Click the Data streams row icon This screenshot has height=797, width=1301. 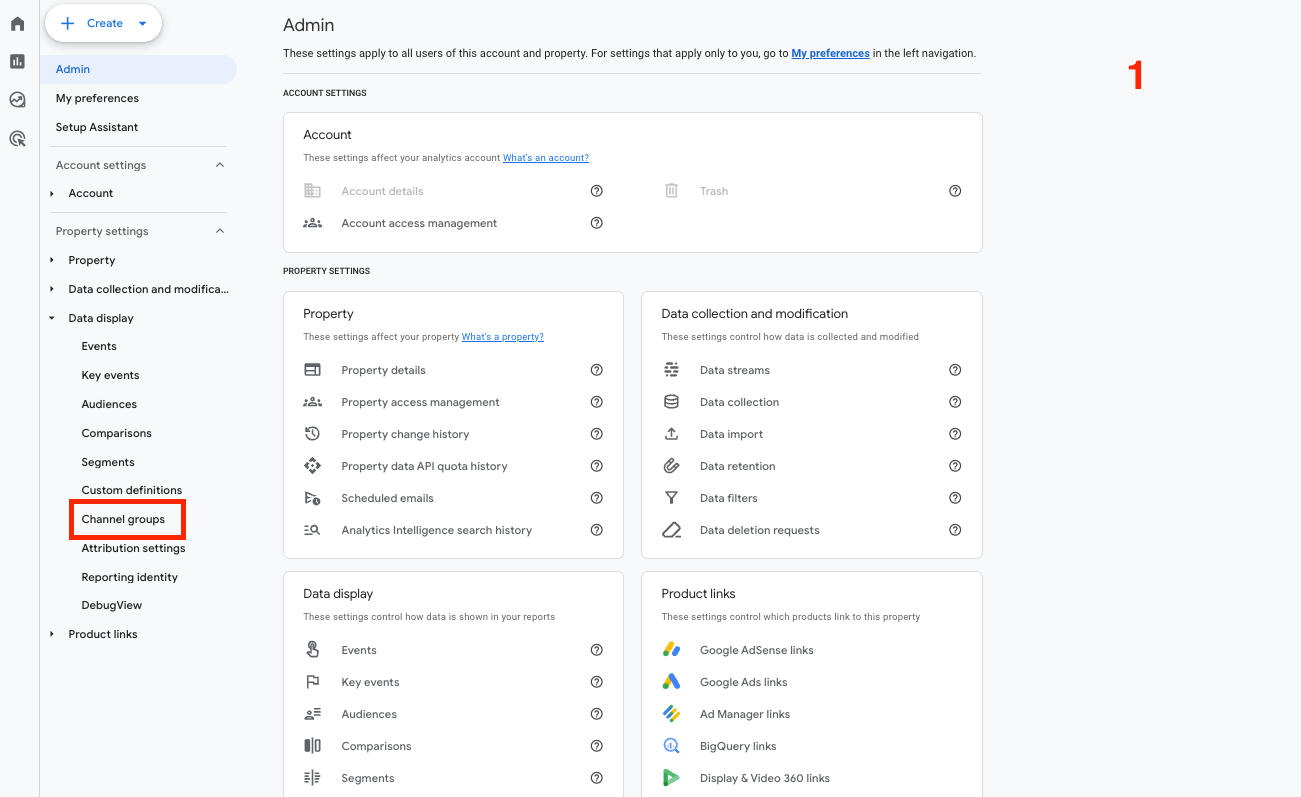click(672, 370)
